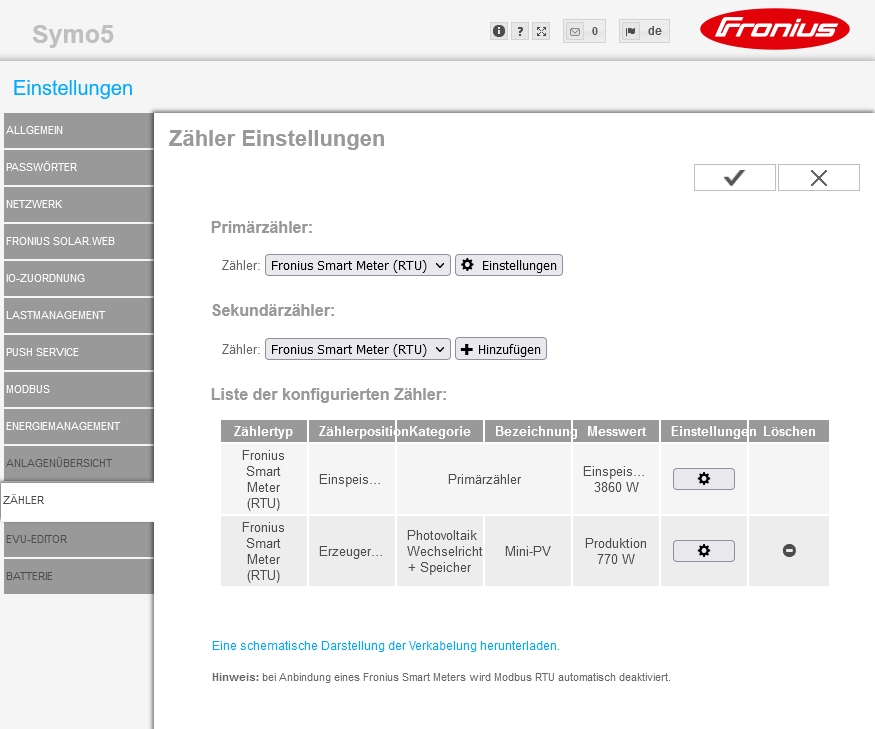This screenshot has height=729, width=875.
Task: Go to the Passwörter tab
Action: 79,167
